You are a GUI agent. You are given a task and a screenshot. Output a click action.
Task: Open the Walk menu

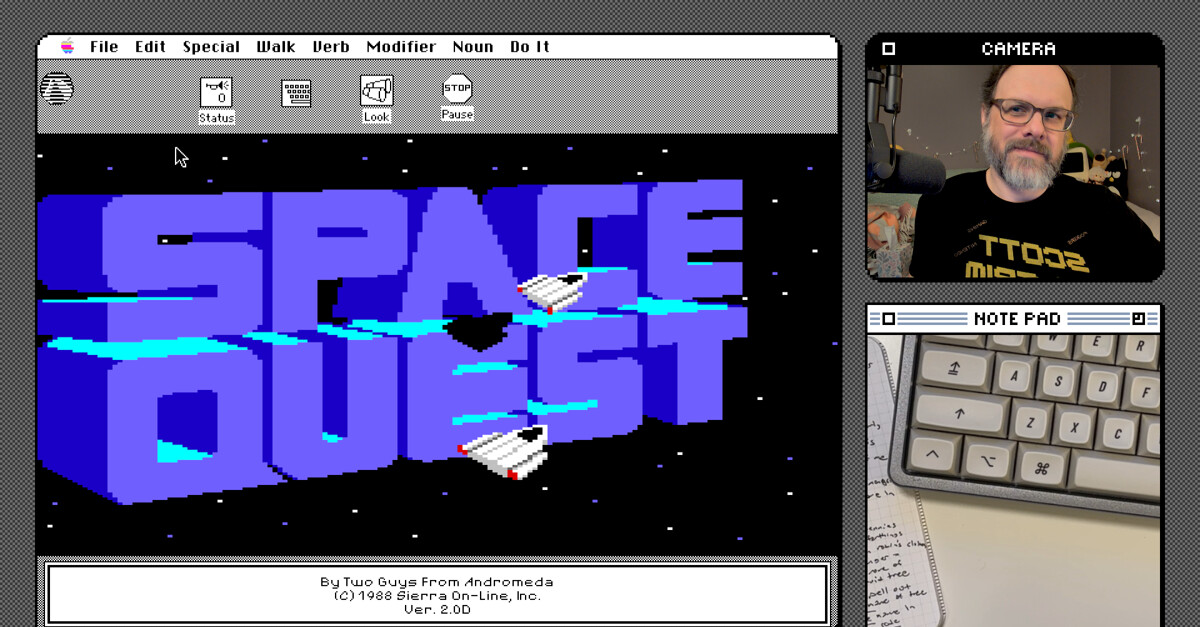tap(276, 47)
